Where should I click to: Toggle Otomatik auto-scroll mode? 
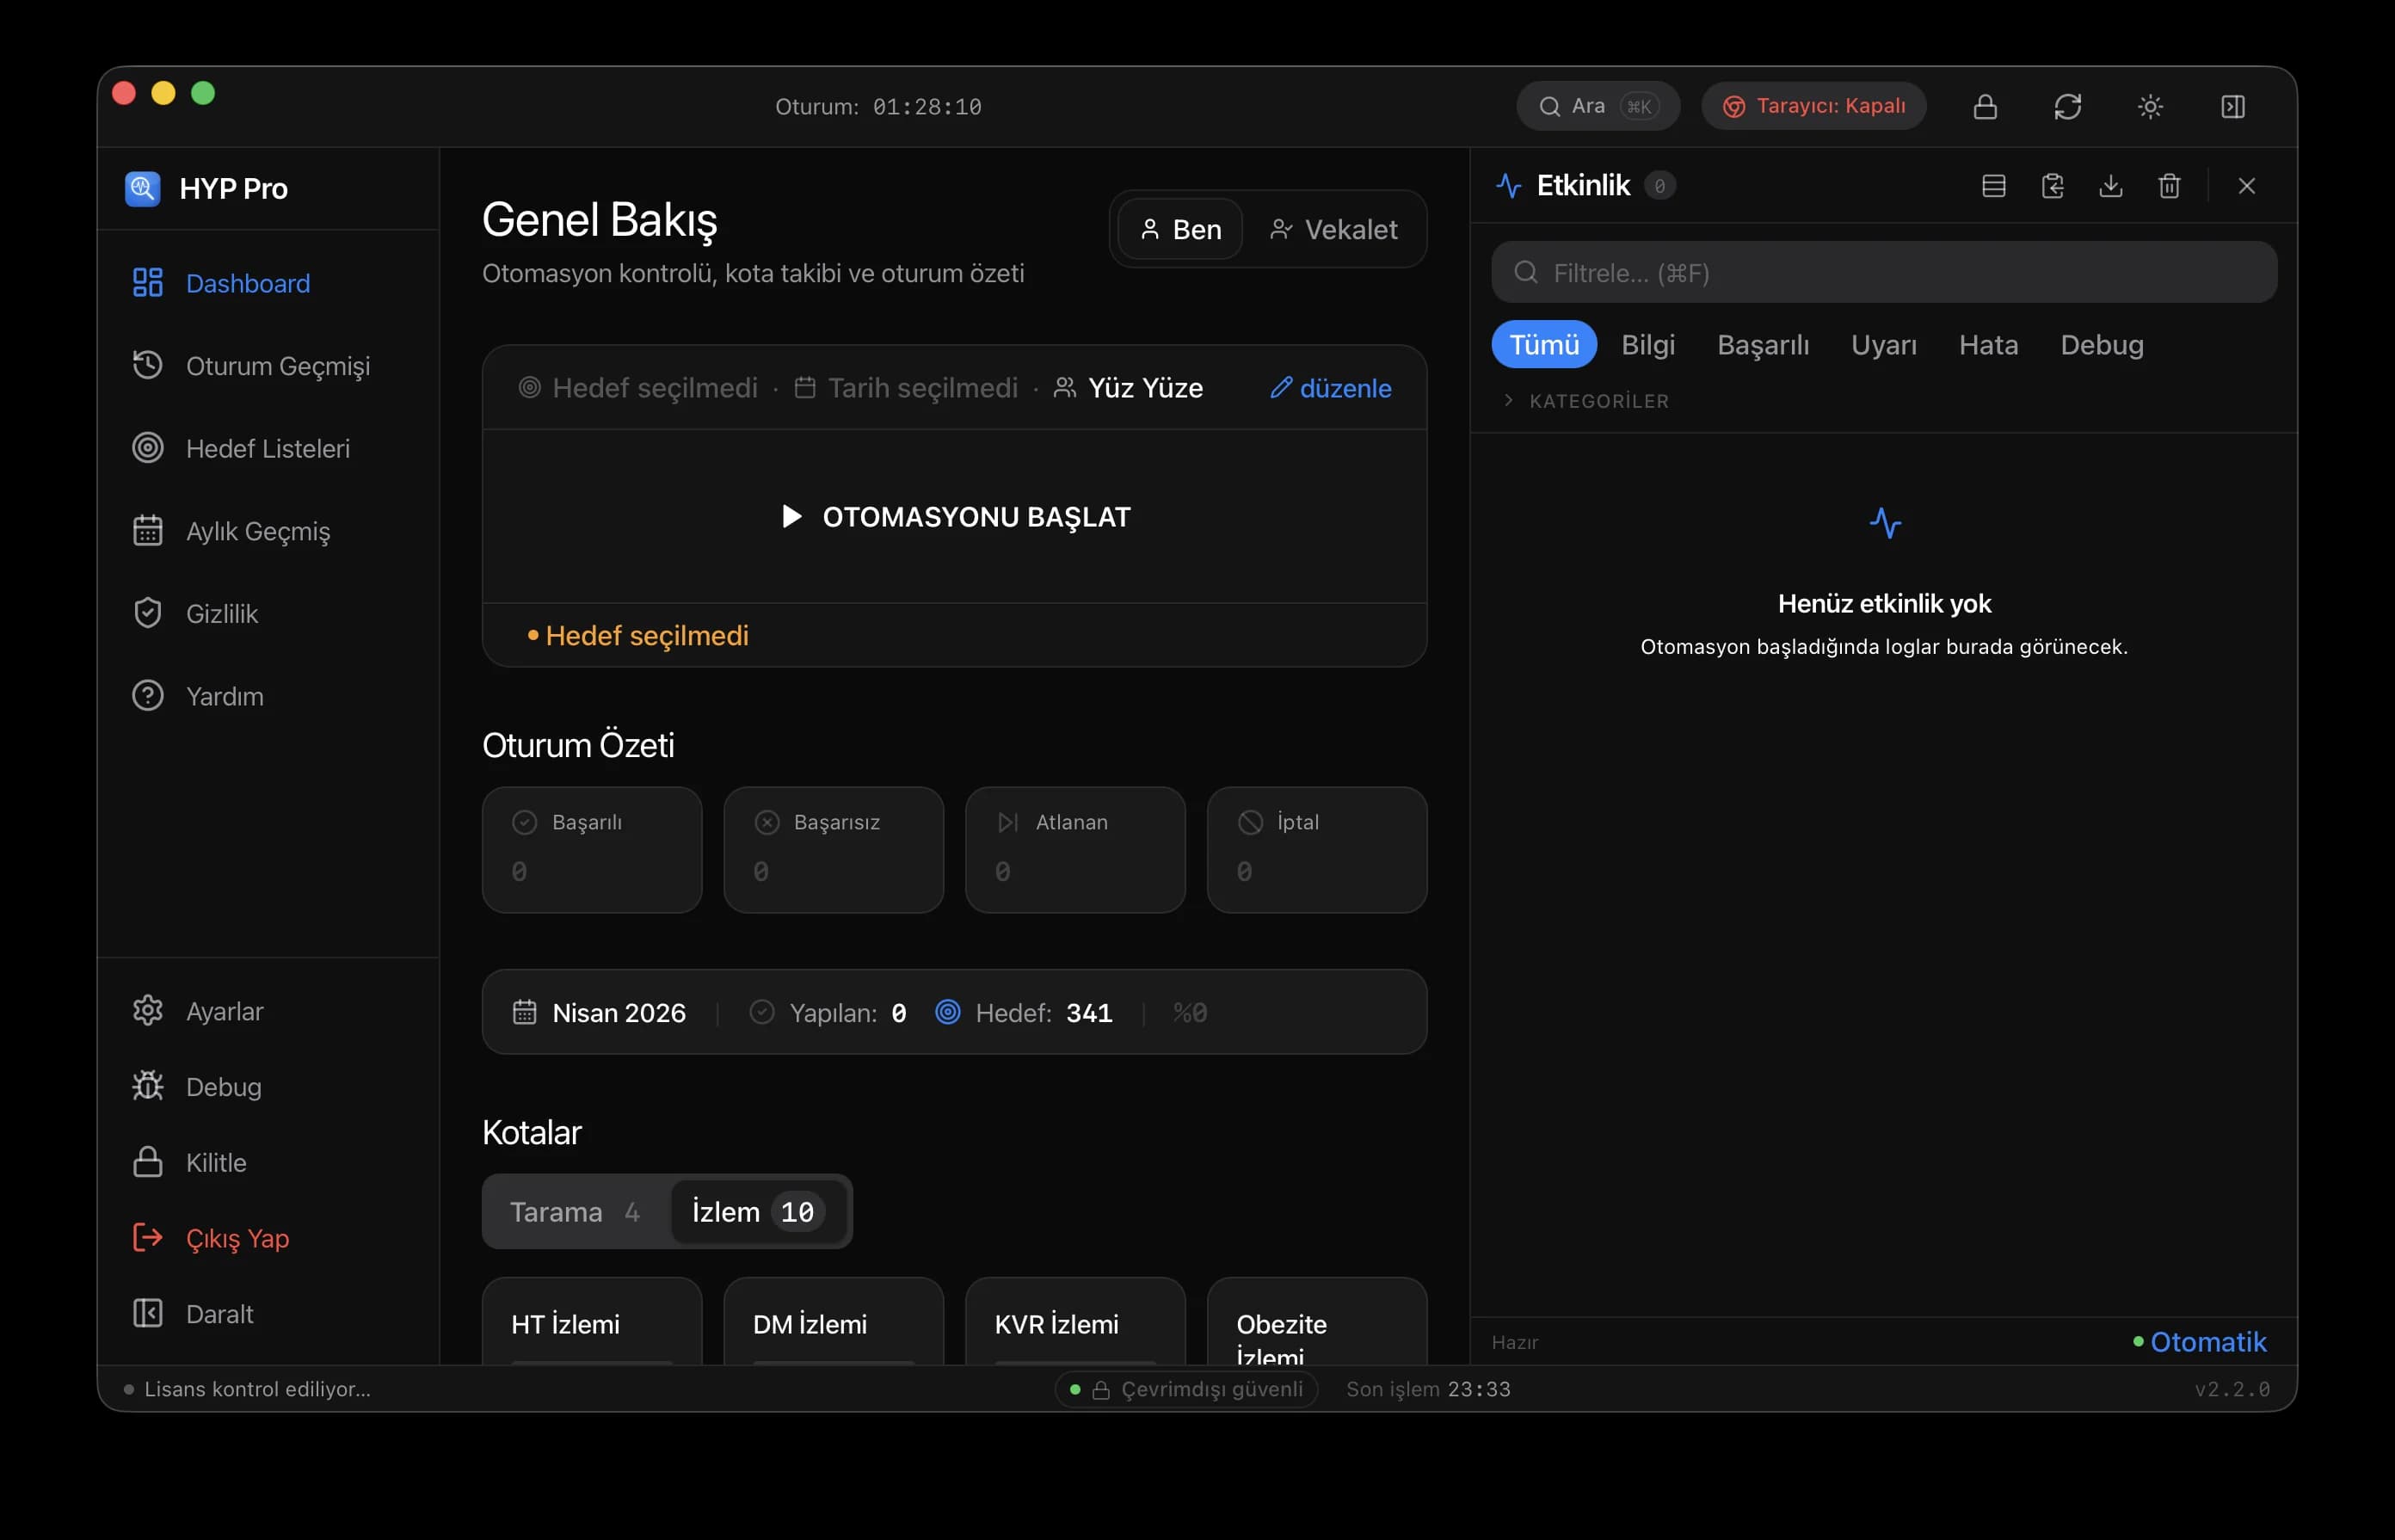[2199, 1341]
